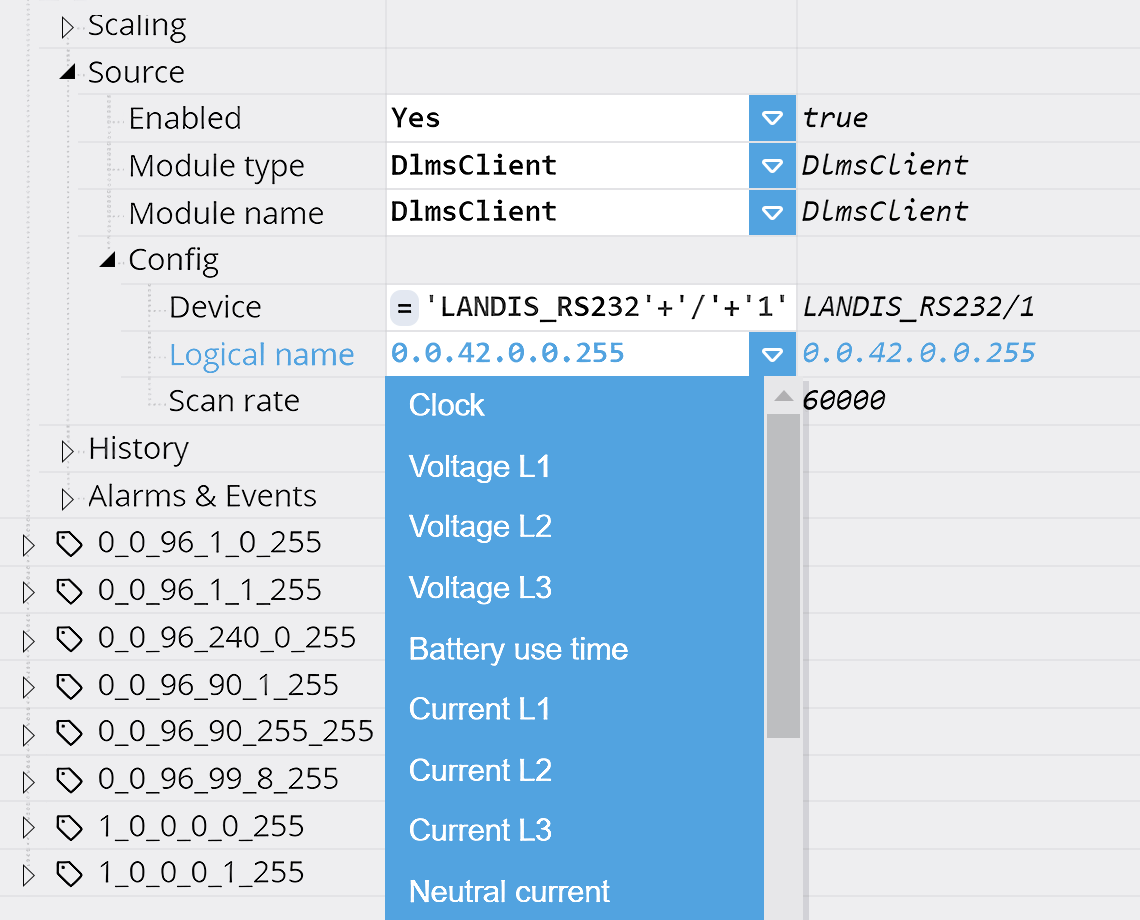Viewport: 1140px width, 920px height.
Task: Select Voltage L3 from the logical name list
Action: tap(479, 587)
